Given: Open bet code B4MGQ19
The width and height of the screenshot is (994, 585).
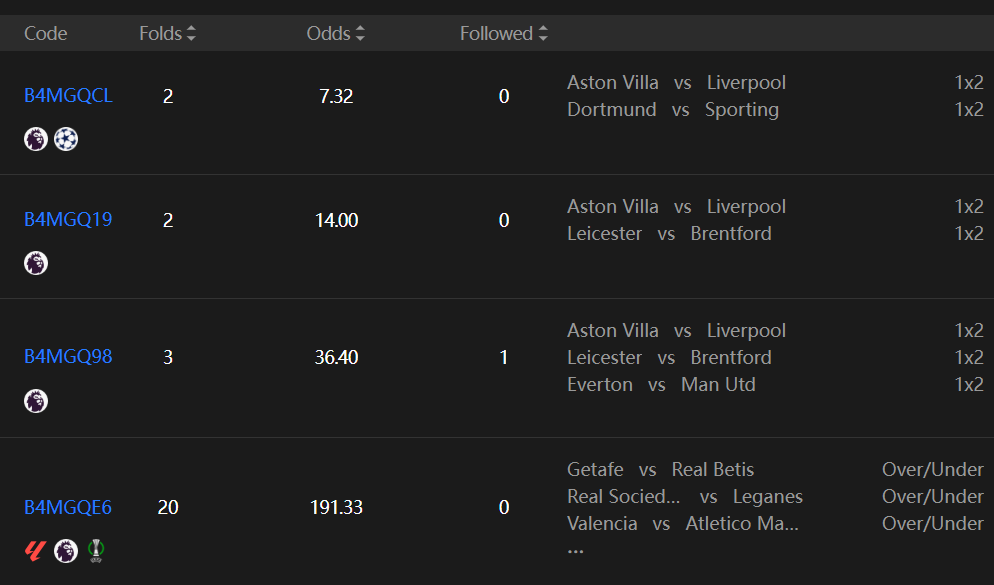Looking at the screenshot, I should [x=68, y=220].
